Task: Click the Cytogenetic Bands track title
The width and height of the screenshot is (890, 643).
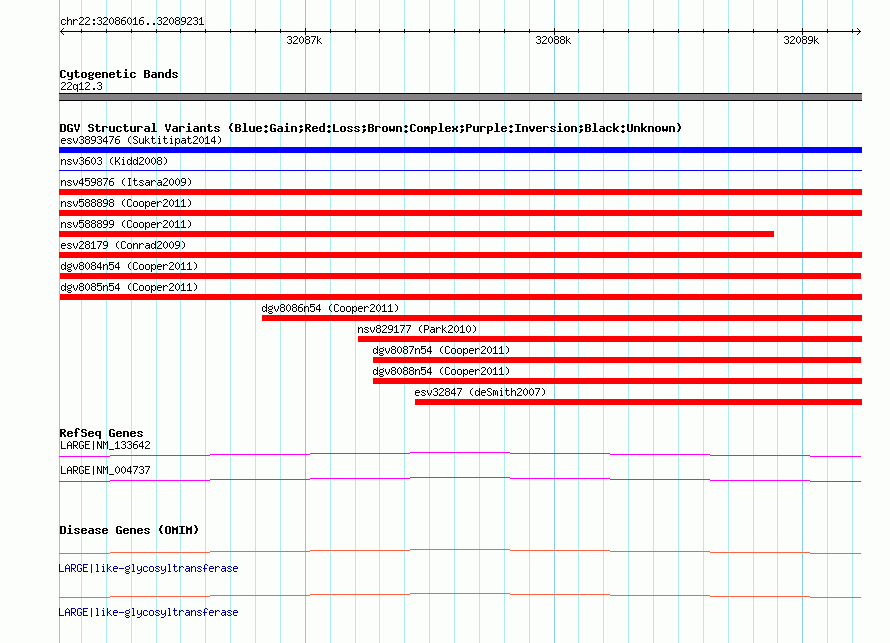Action: pyautogui.click(x=119, y=74)
